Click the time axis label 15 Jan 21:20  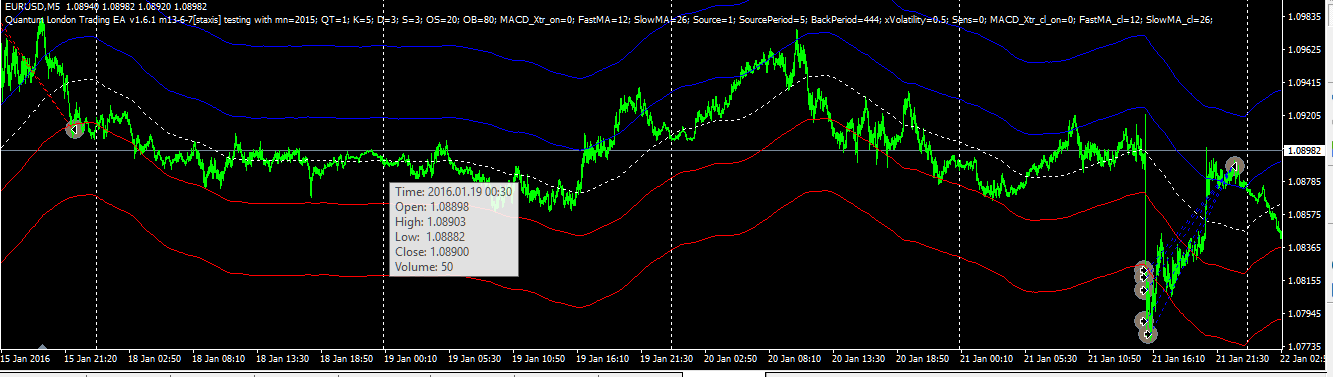(90, 358)
